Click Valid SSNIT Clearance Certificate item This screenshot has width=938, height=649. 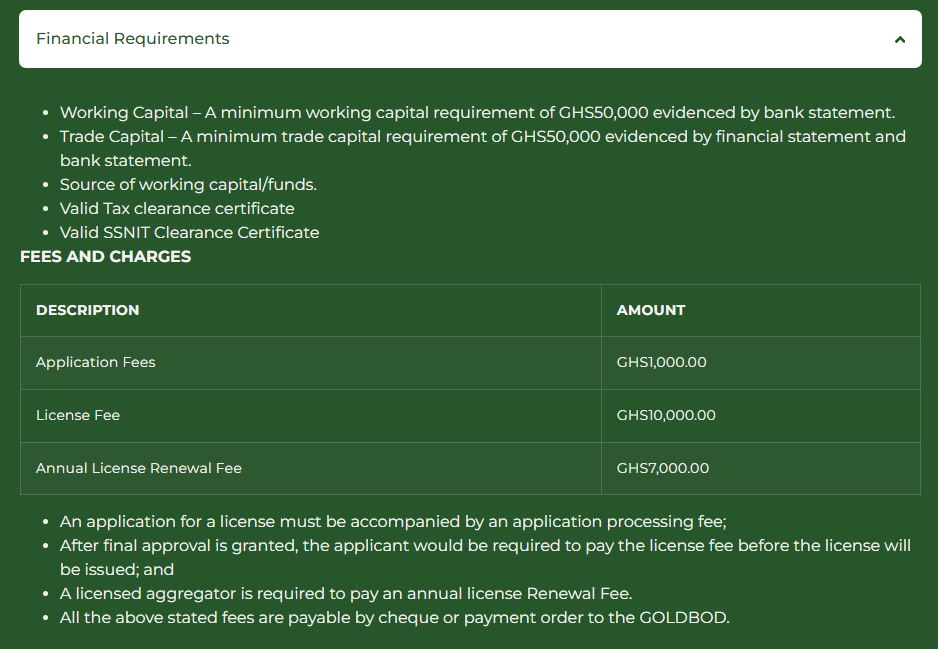pos(190,232)
